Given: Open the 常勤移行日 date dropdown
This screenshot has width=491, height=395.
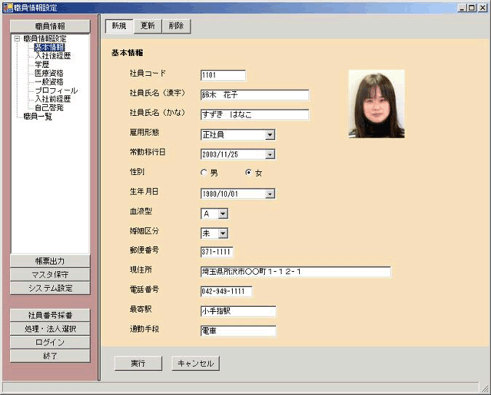Looking at the screenshot, I should pyautogui.click(x=270, y=154).
